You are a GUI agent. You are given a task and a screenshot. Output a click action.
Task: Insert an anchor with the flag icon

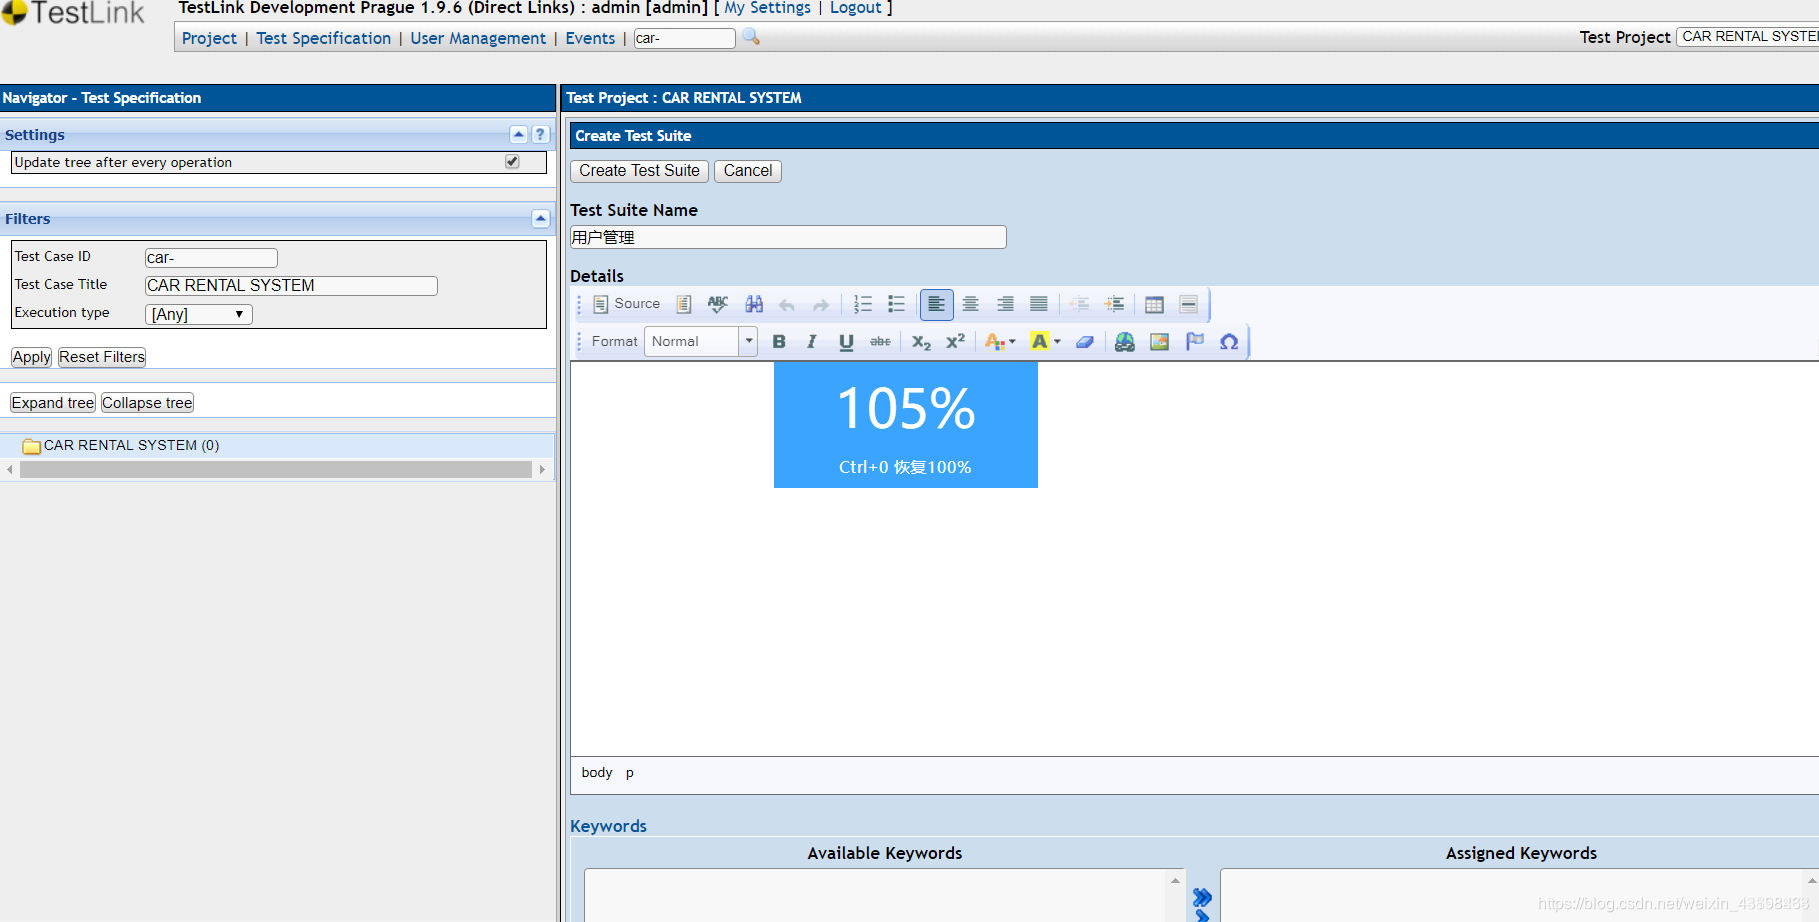(1194, 342)
